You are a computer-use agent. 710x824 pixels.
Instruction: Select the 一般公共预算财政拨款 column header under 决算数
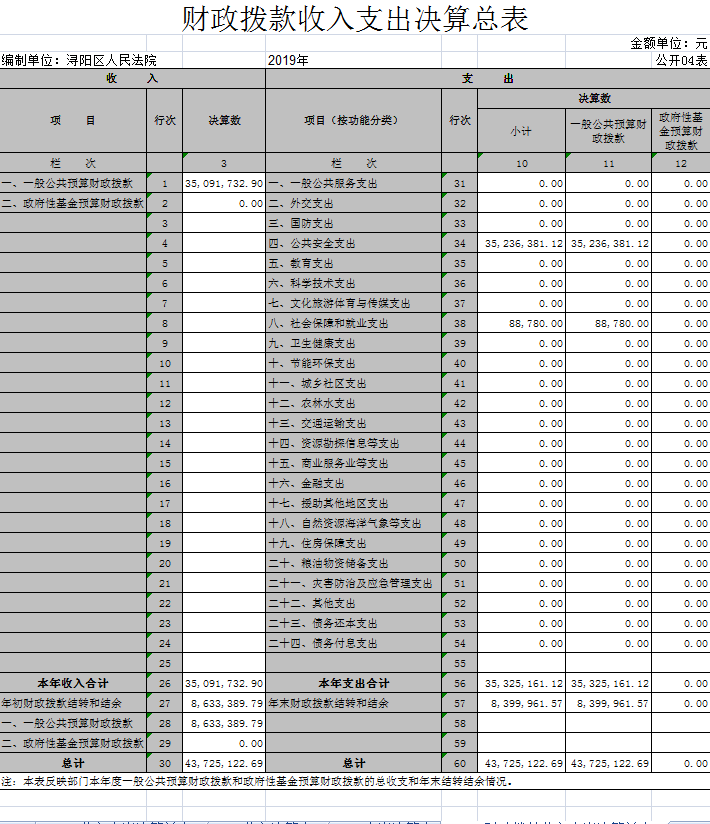tap(609, 131)
